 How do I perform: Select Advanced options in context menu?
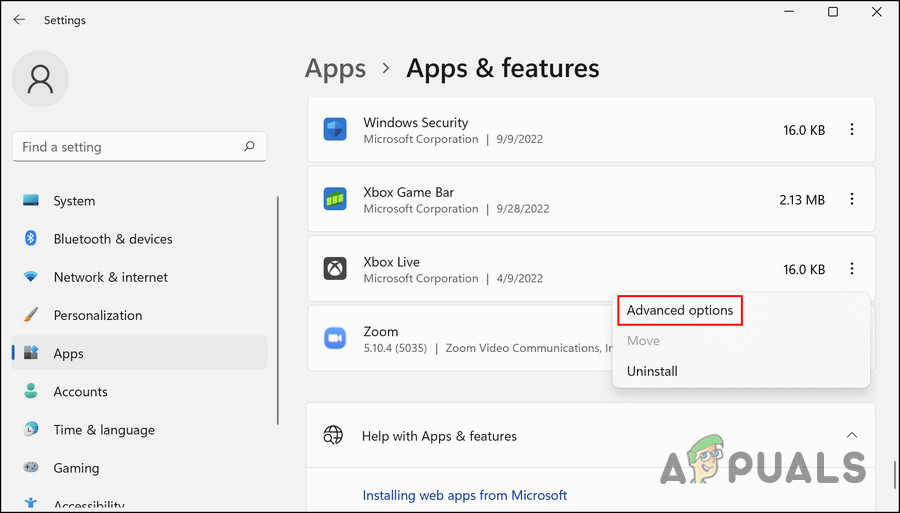pyautogui.click(x=680, y=310)
